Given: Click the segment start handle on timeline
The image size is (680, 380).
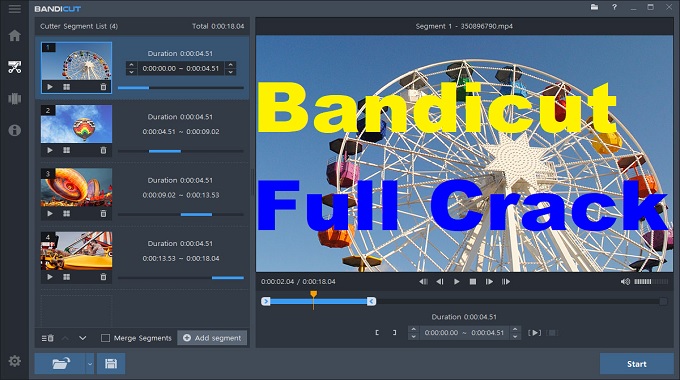Looking at the screenshot, I should pyautogui.click(x=266, y=301).
